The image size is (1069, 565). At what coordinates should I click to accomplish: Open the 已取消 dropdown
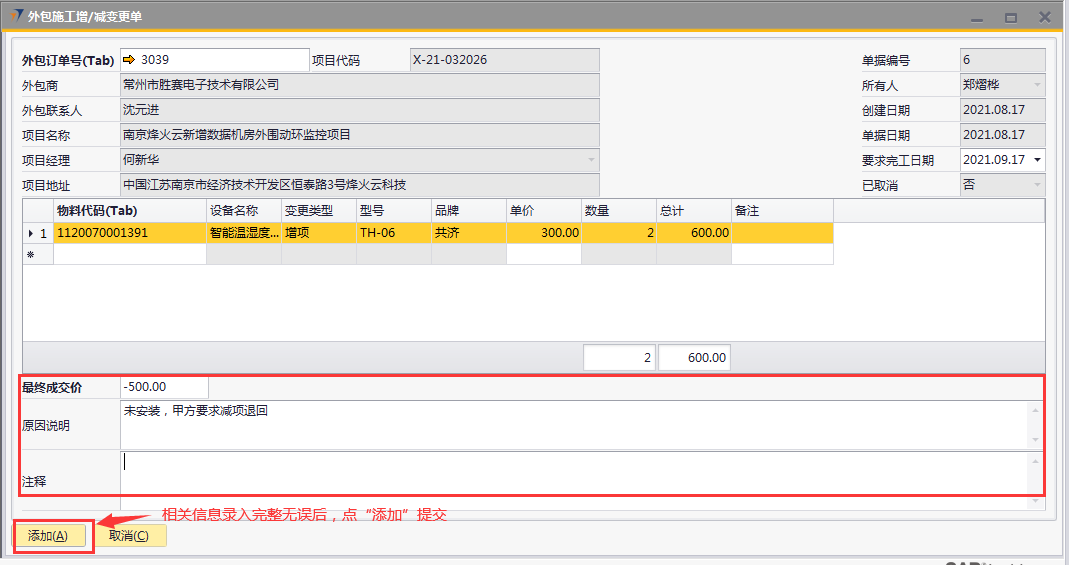[1037, 185]
